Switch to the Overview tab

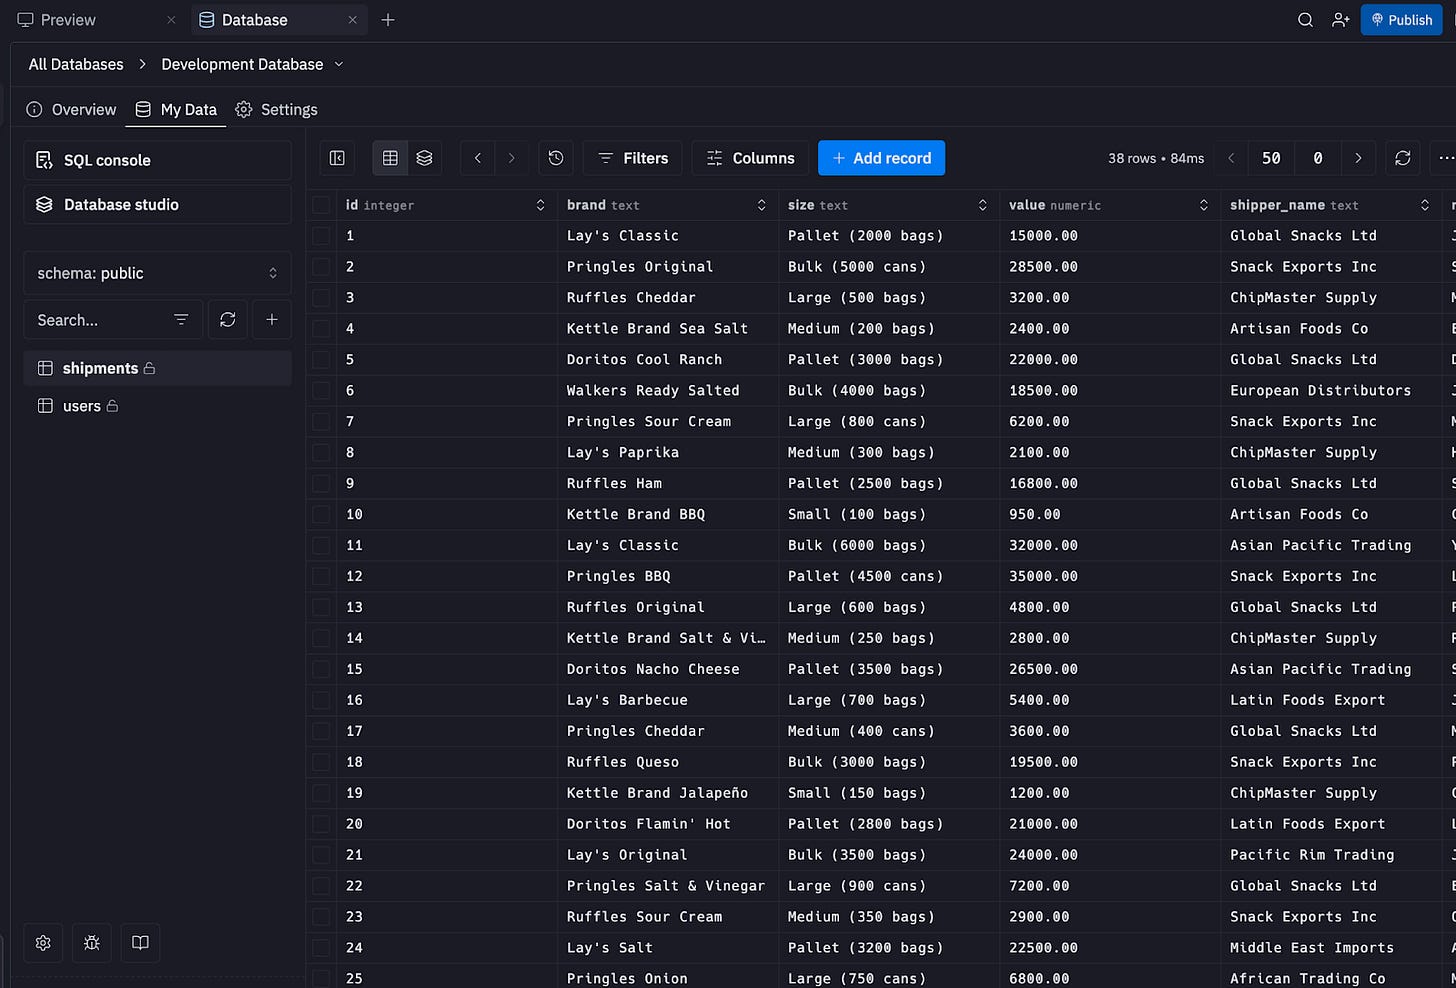tap(71, 110)
